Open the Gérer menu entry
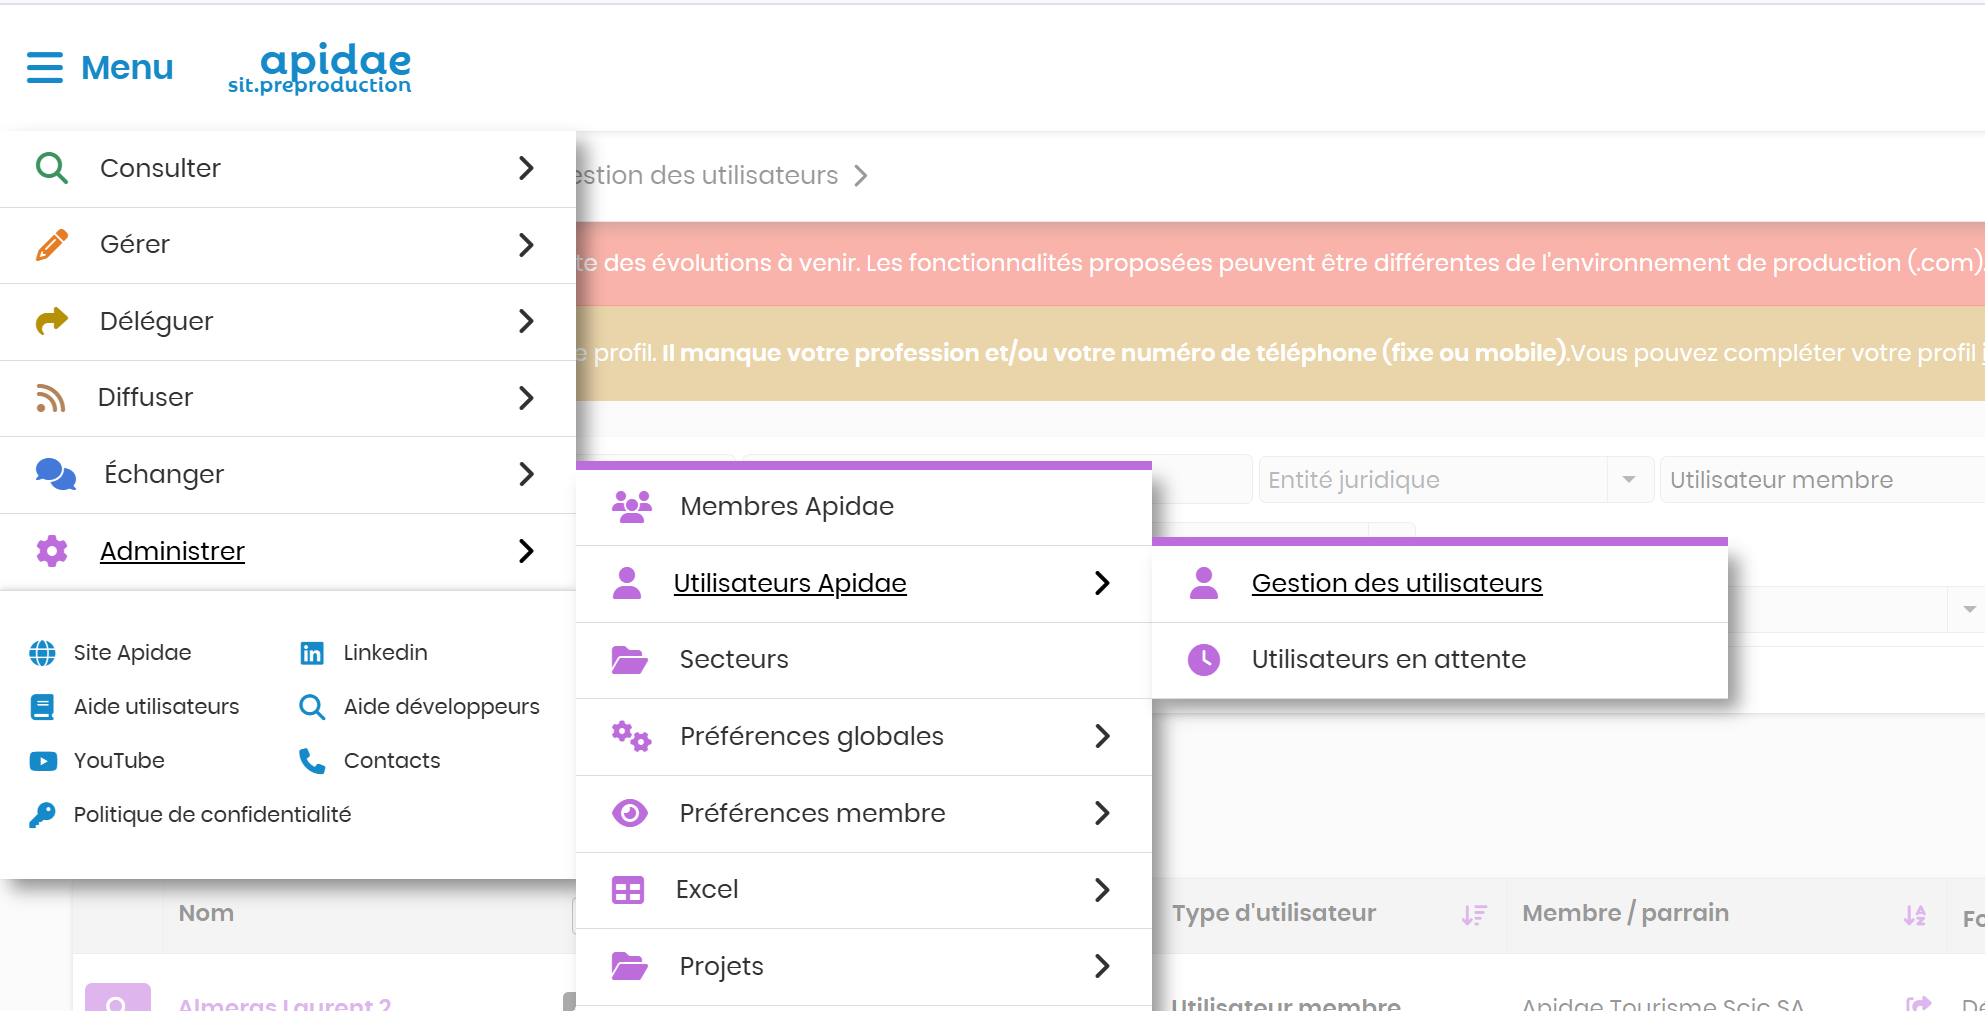The image size is (1985, 1011). [x=288, y=246]
